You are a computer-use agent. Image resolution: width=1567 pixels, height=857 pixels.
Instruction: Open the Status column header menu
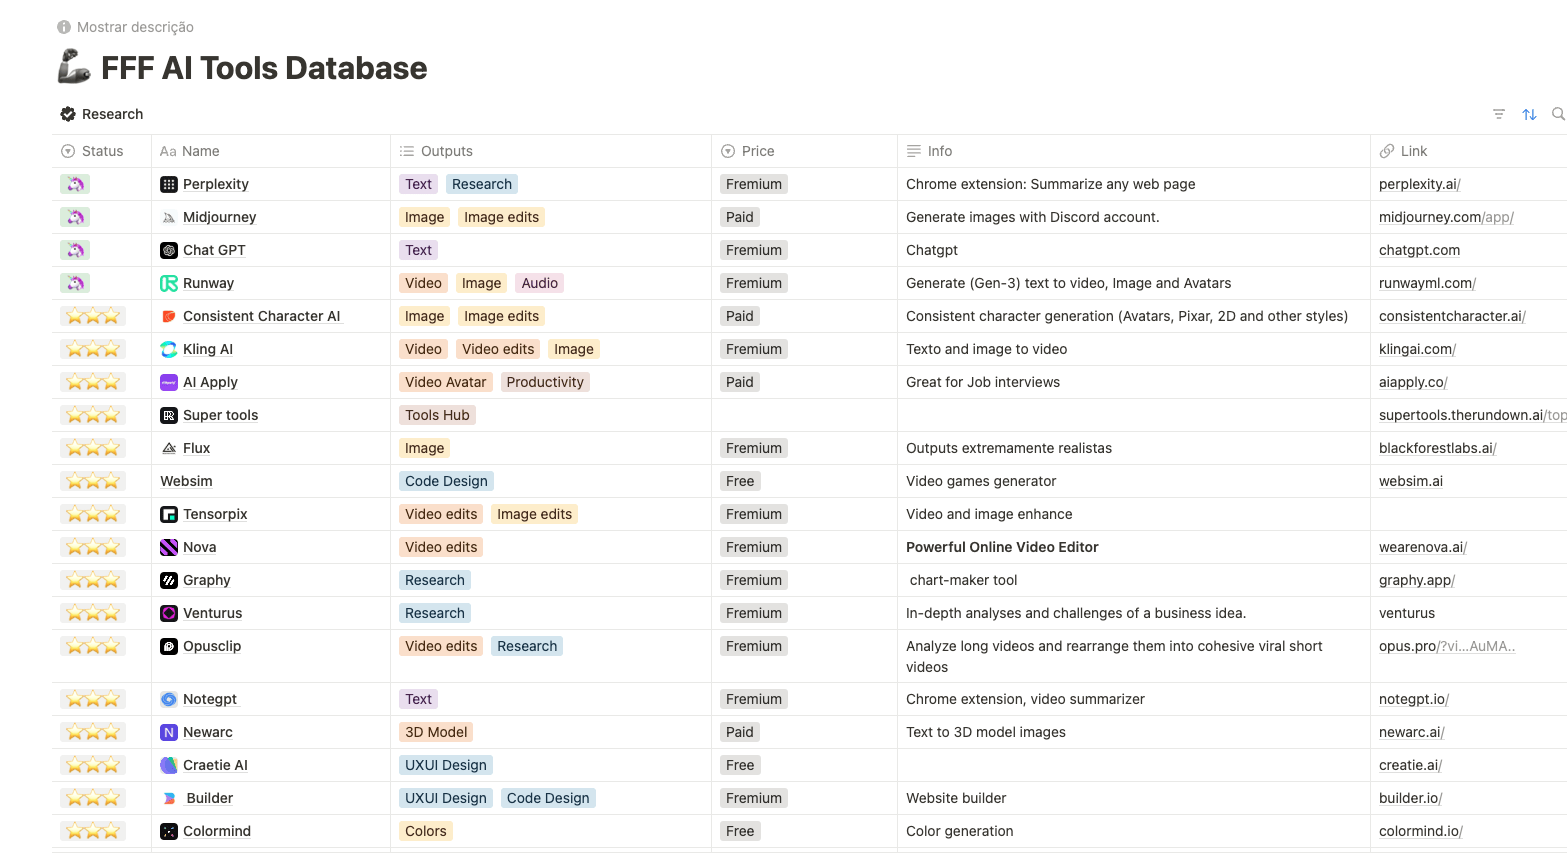pyautogui.click(x=102, y=151)
